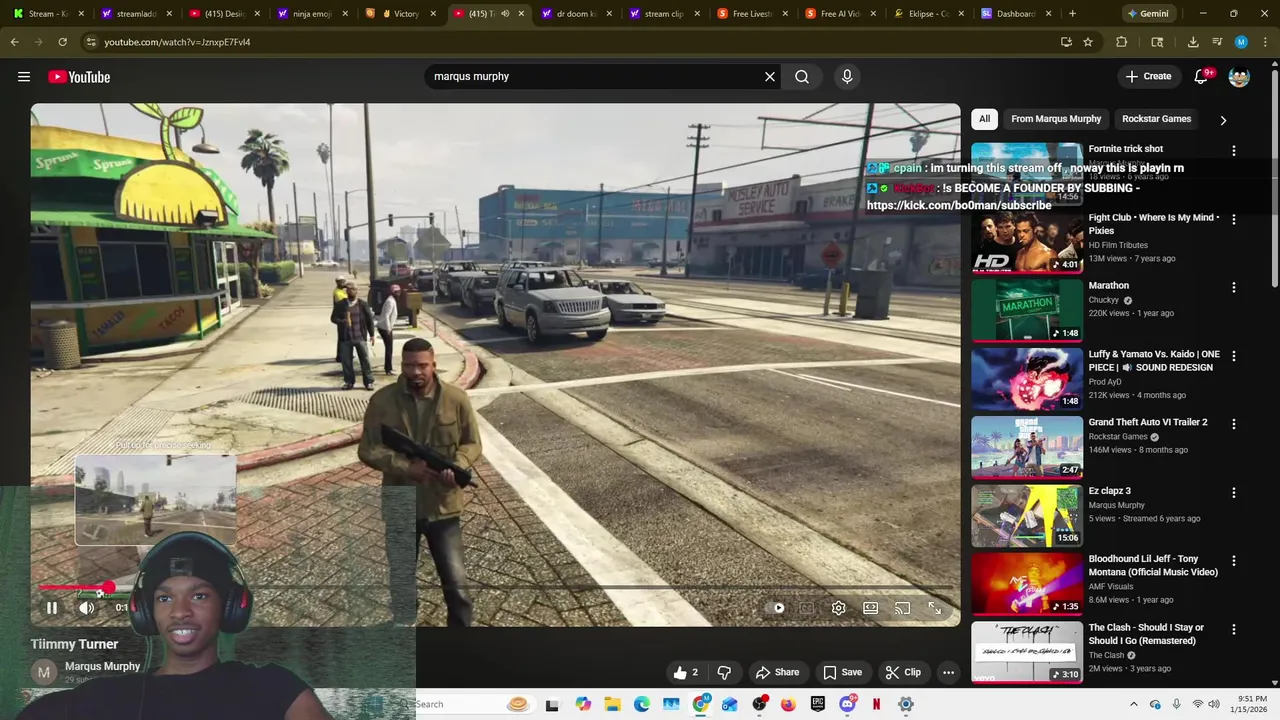1280x720 pixels.
Task: Show more filter chips with arrow
Action: click(1222, 120)
